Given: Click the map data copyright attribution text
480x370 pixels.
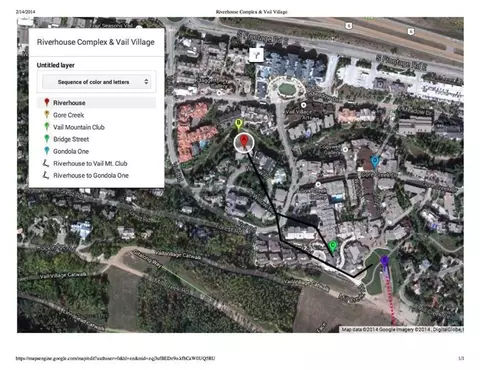Looking at the screenshot, I should point(402,329).
